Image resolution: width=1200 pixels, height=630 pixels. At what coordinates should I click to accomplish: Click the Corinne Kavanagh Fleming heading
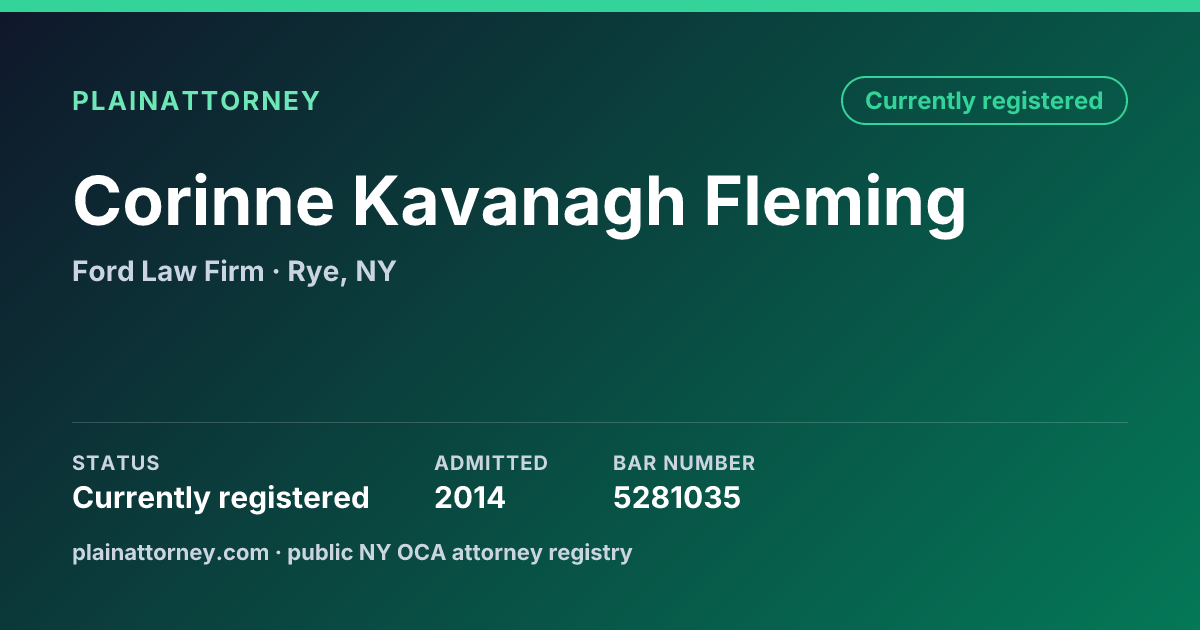[x=520, y=201]
